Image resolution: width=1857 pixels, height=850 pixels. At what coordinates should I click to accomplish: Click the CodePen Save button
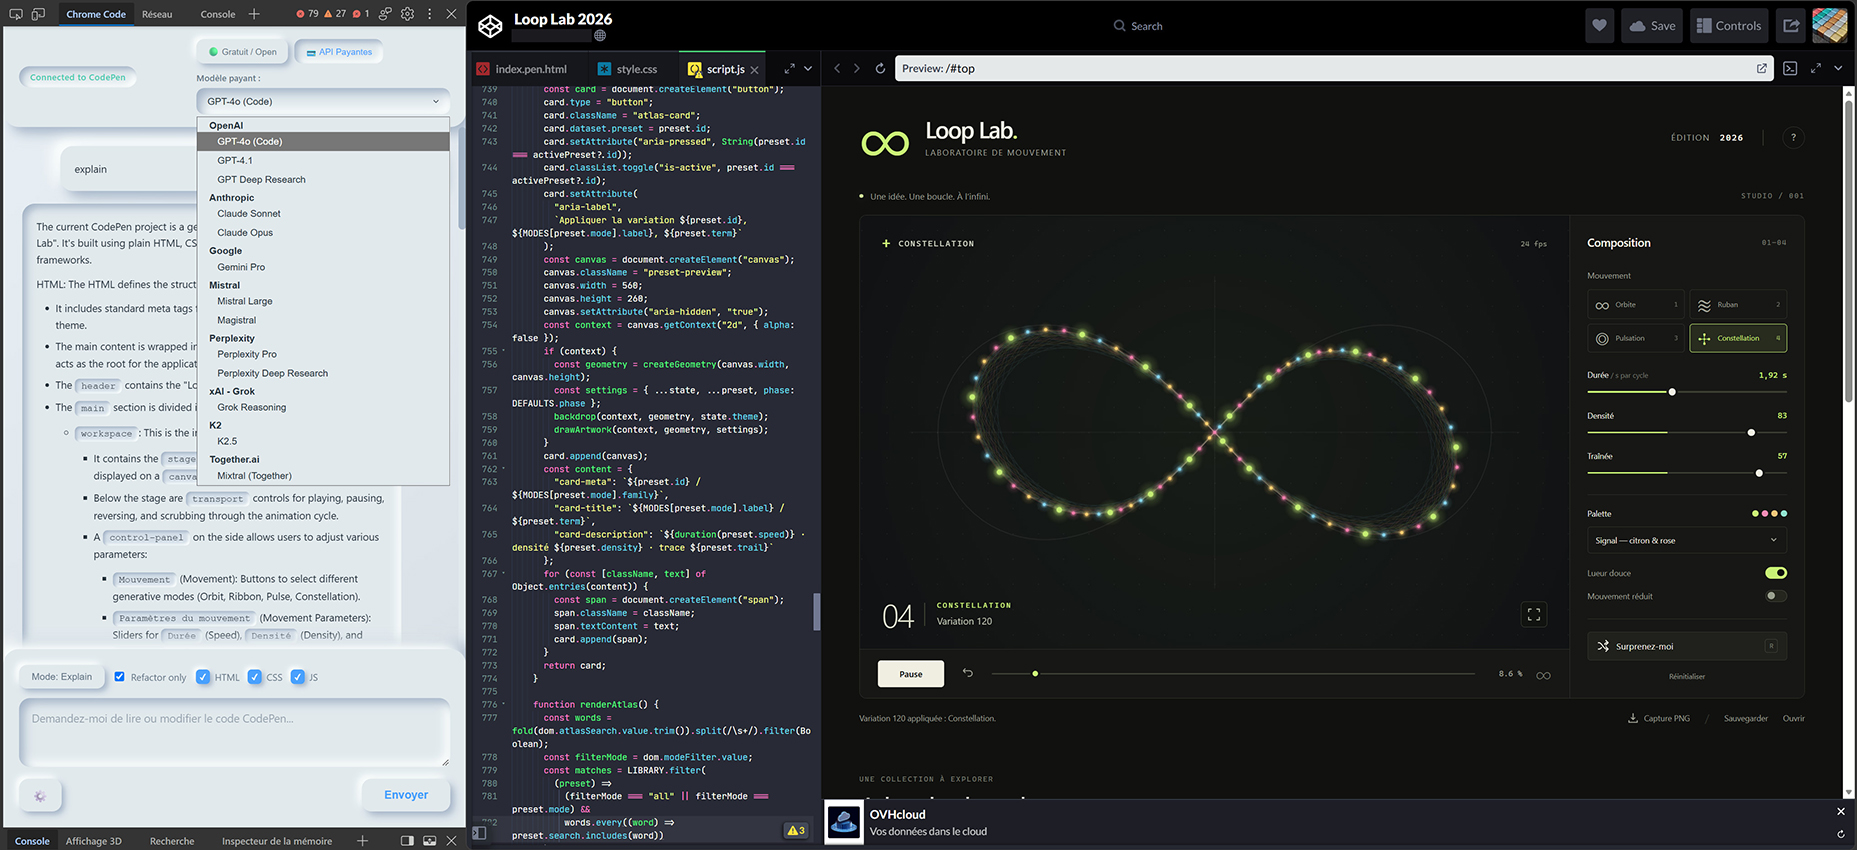tap(1652, 26)
